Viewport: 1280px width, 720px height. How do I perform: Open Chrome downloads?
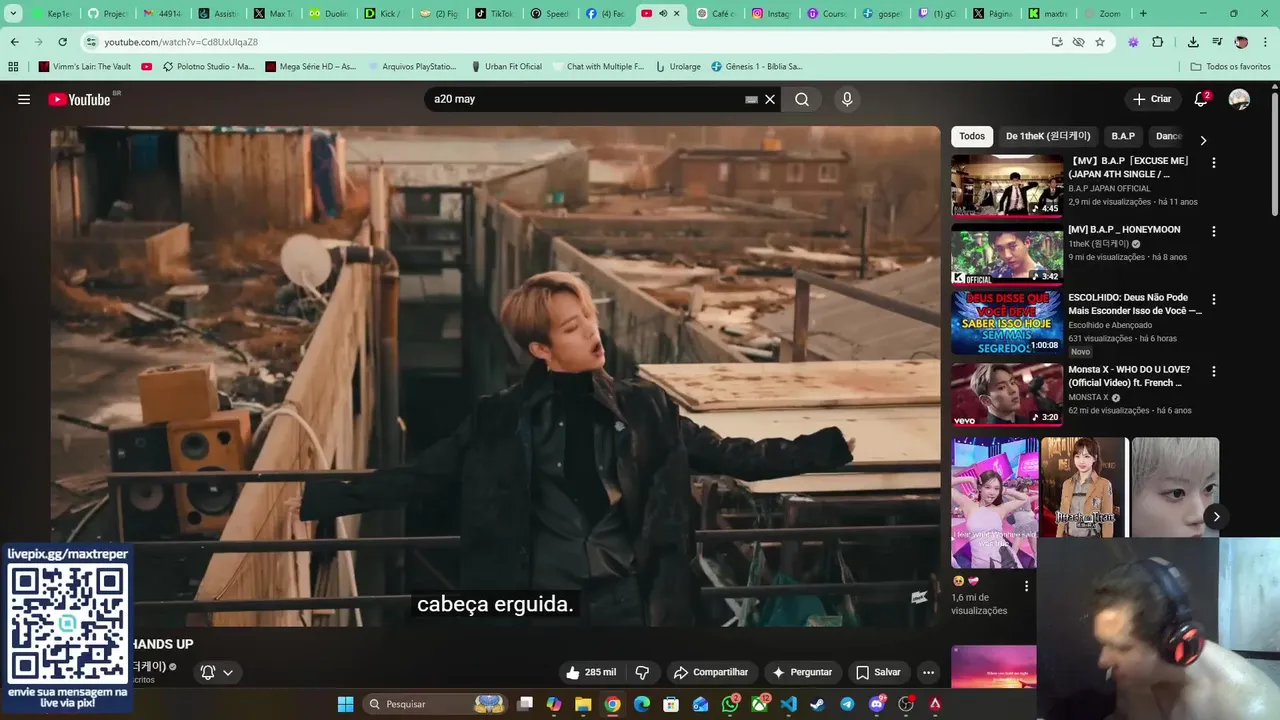1193,42
